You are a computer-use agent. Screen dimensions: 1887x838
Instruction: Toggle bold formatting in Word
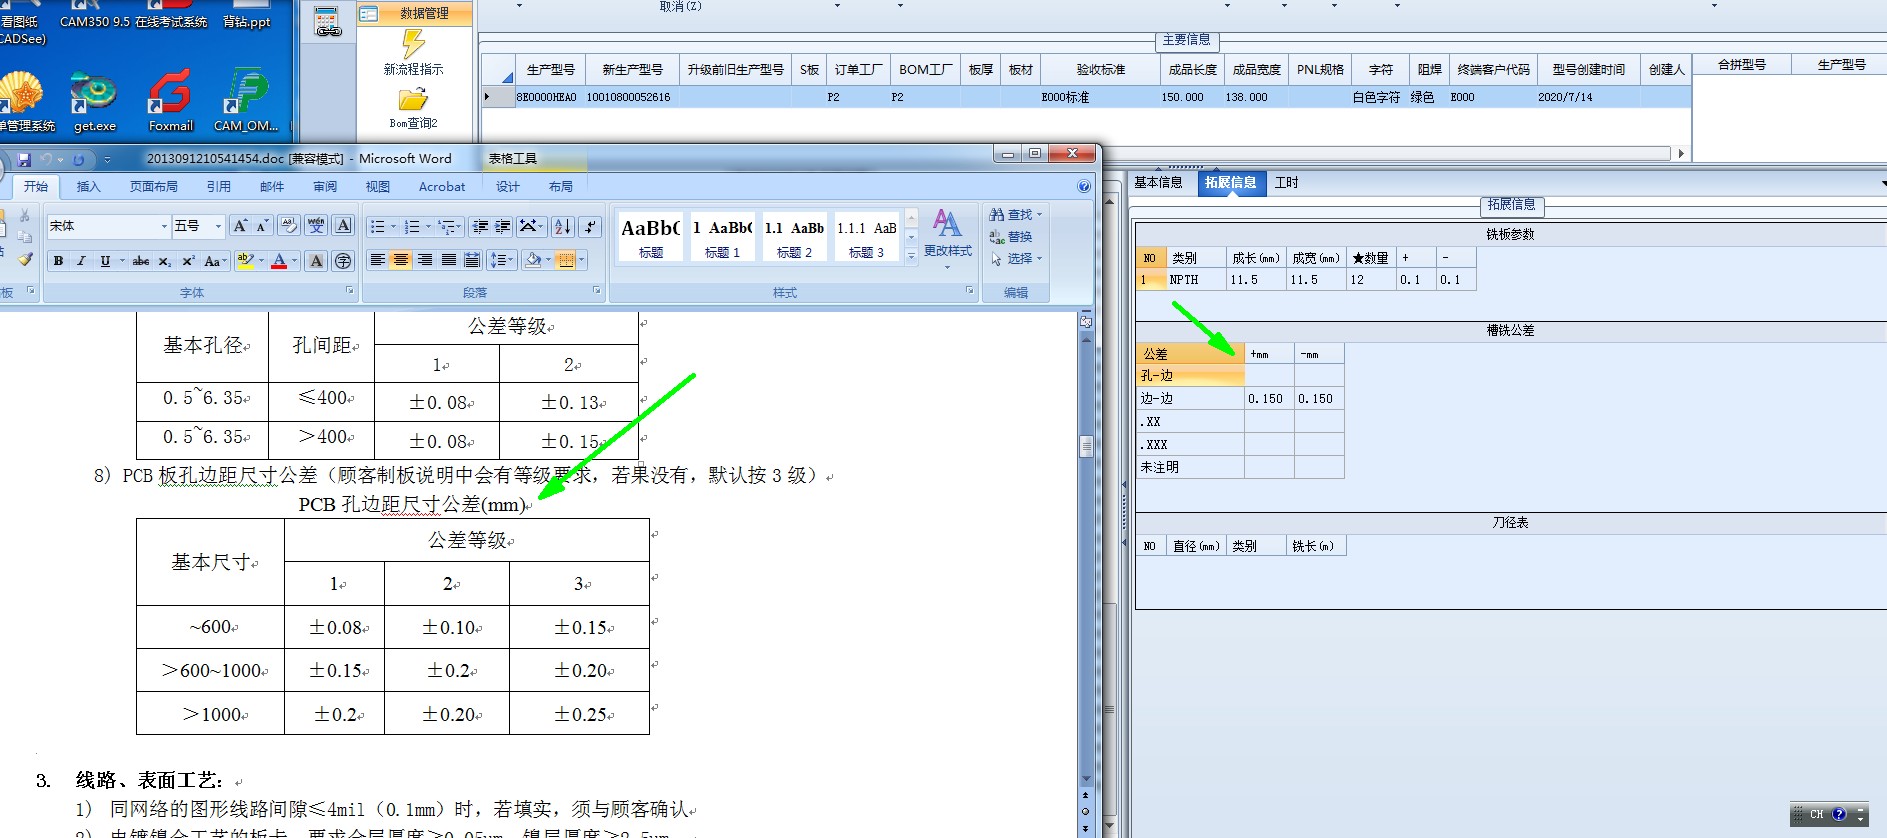coord(58,261)
